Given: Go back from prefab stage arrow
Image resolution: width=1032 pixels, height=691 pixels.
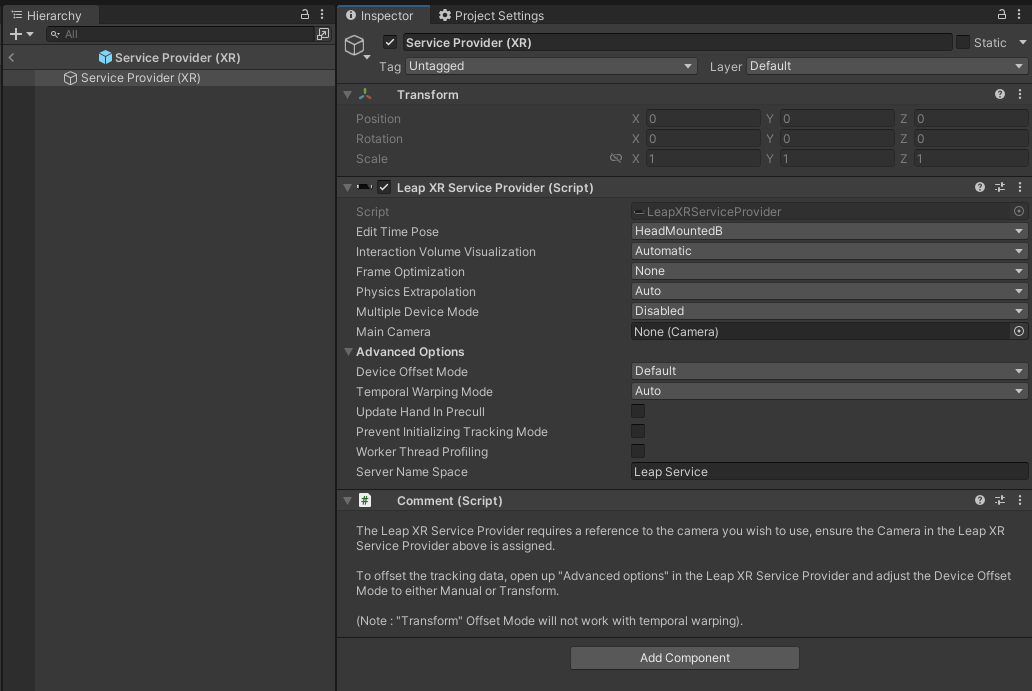Looking at the screenshot, I should [x=11, y=58].
